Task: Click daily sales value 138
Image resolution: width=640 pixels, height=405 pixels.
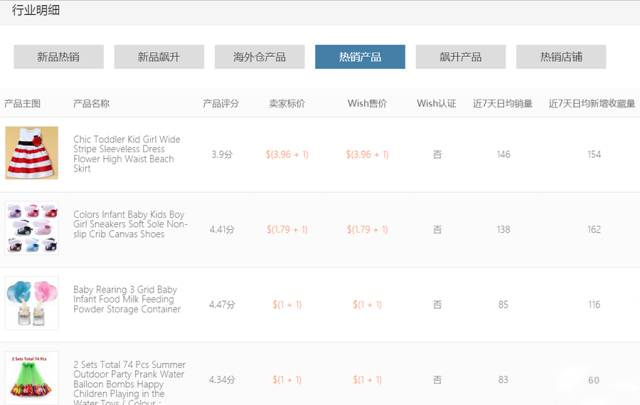Action: [x=503, y=229]
